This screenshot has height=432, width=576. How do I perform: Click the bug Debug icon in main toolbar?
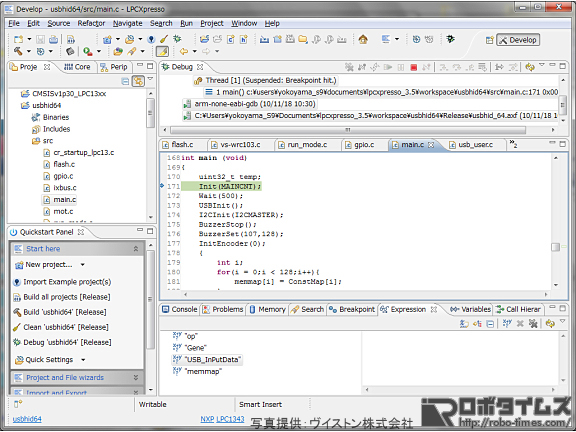tap(177, 39)
